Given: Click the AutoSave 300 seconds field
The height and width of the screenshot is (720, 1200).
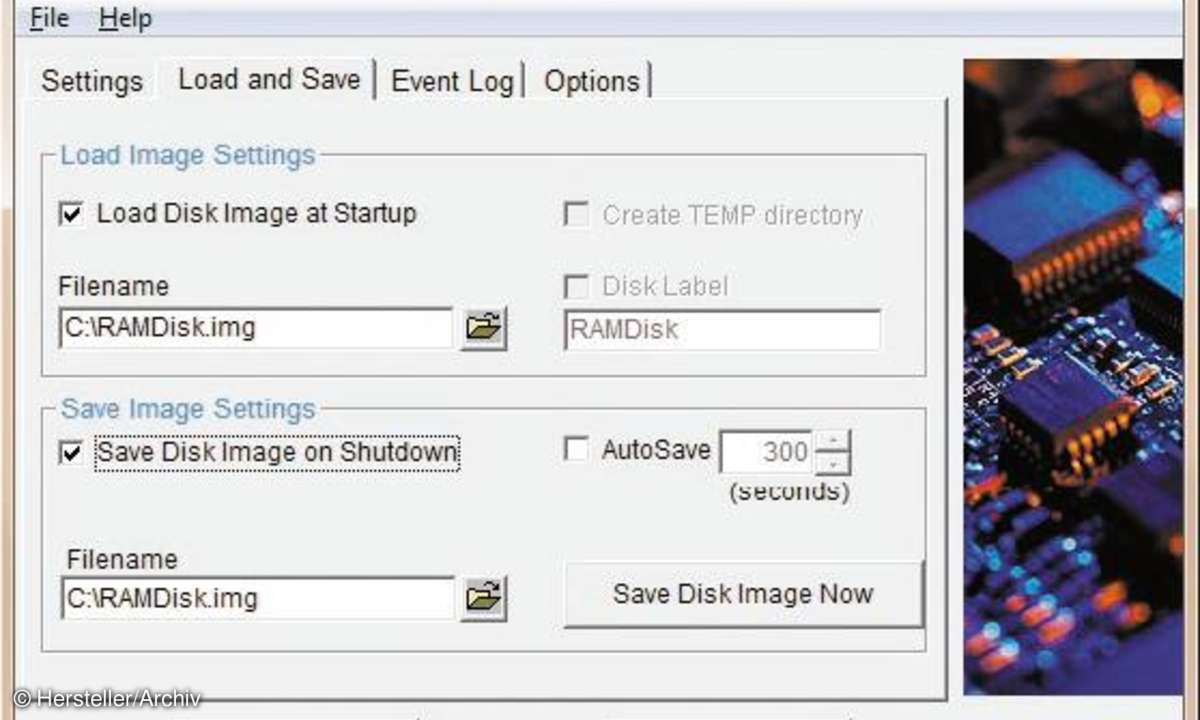Looking at the screenshot, I should pyautogui.click(x=767, y=452).
